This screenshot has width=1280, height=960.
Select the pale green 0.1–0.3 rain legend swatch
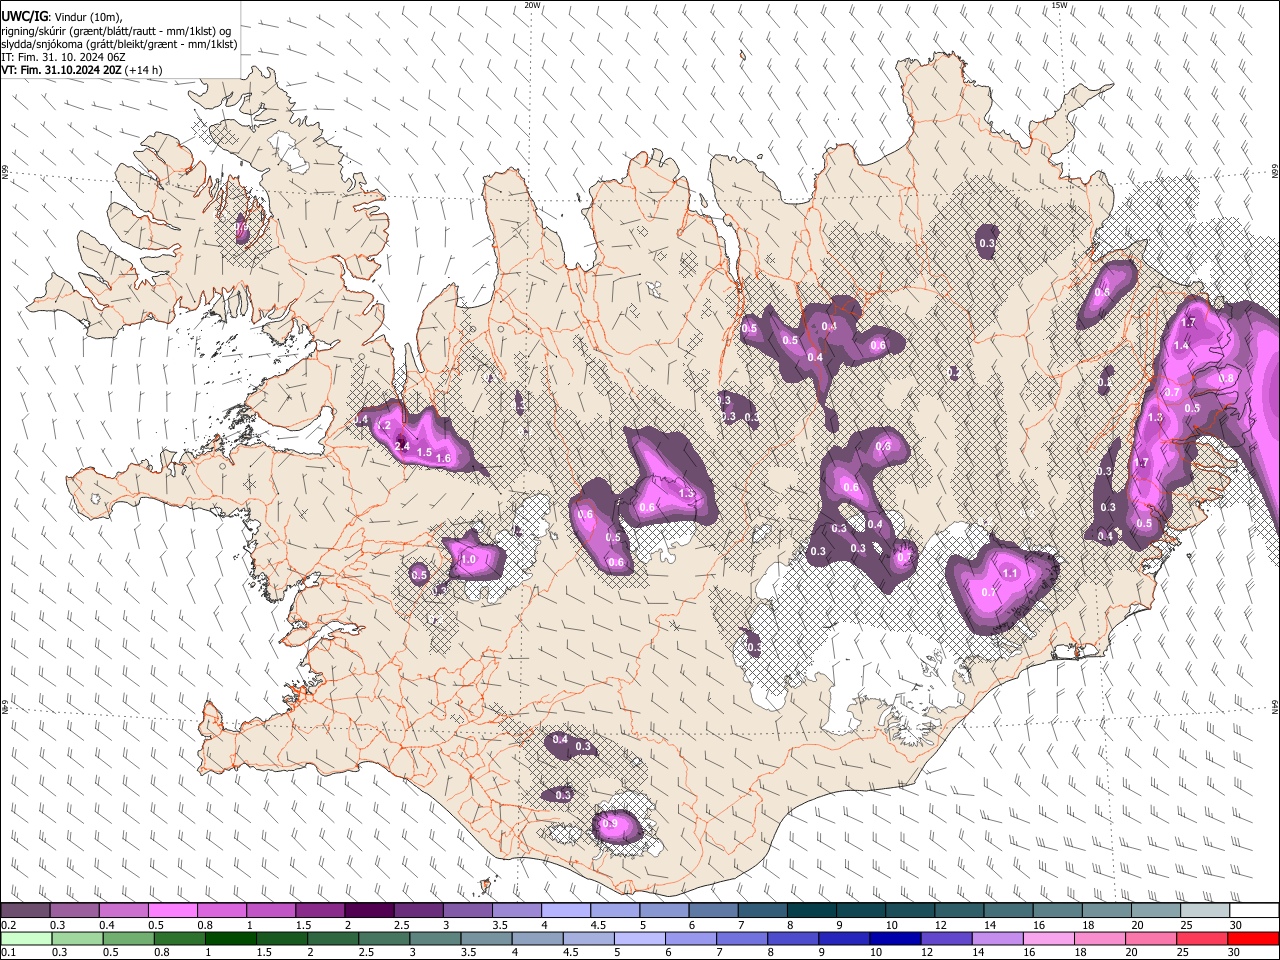pyautogui.click(x=26, y=938)
